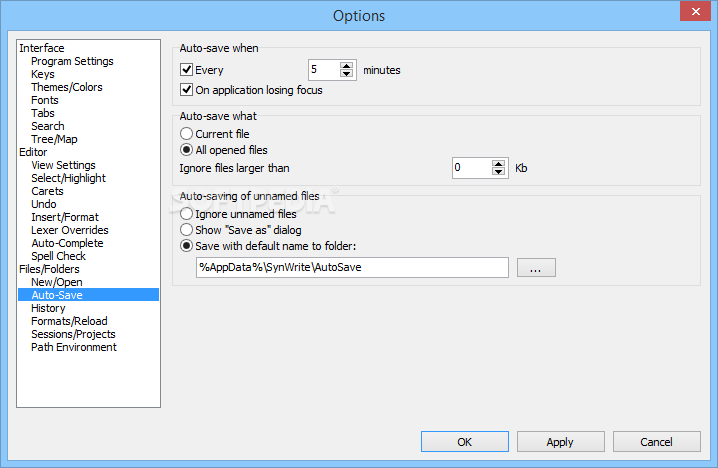Toggle On application losing focus checkbox
This screenshot has width=718, height=468.
click(x=186, y=90)
